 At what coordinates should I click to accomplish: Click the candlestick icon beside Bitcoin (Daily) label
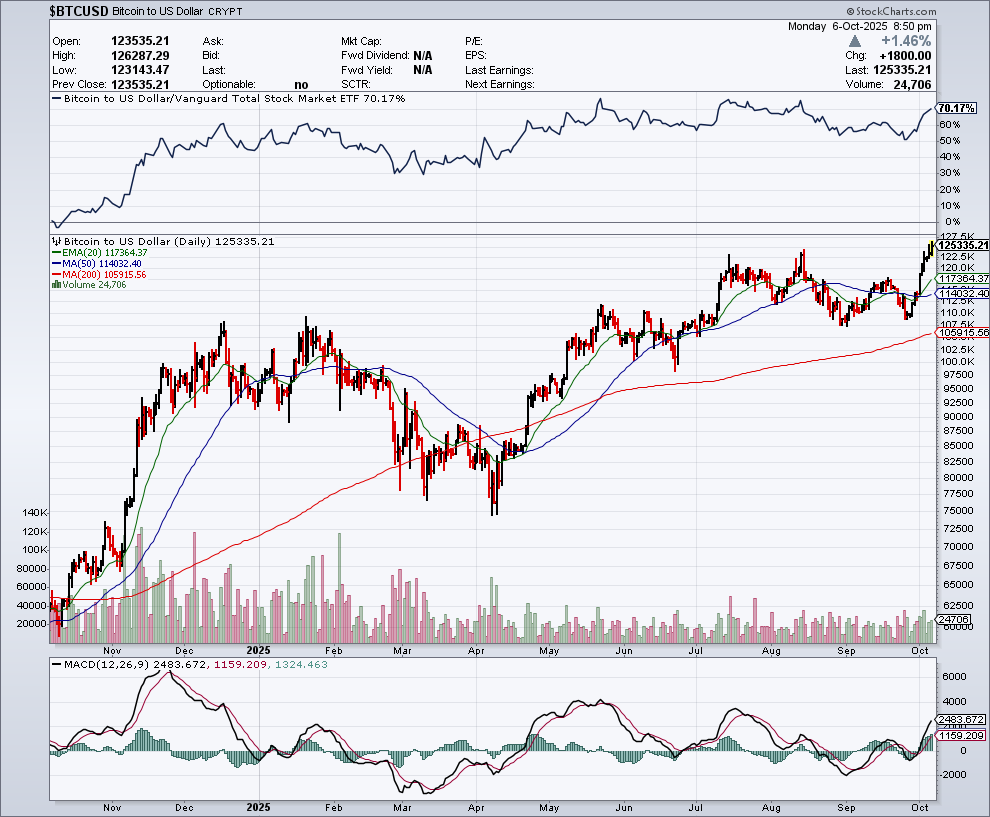pos(56,242)
